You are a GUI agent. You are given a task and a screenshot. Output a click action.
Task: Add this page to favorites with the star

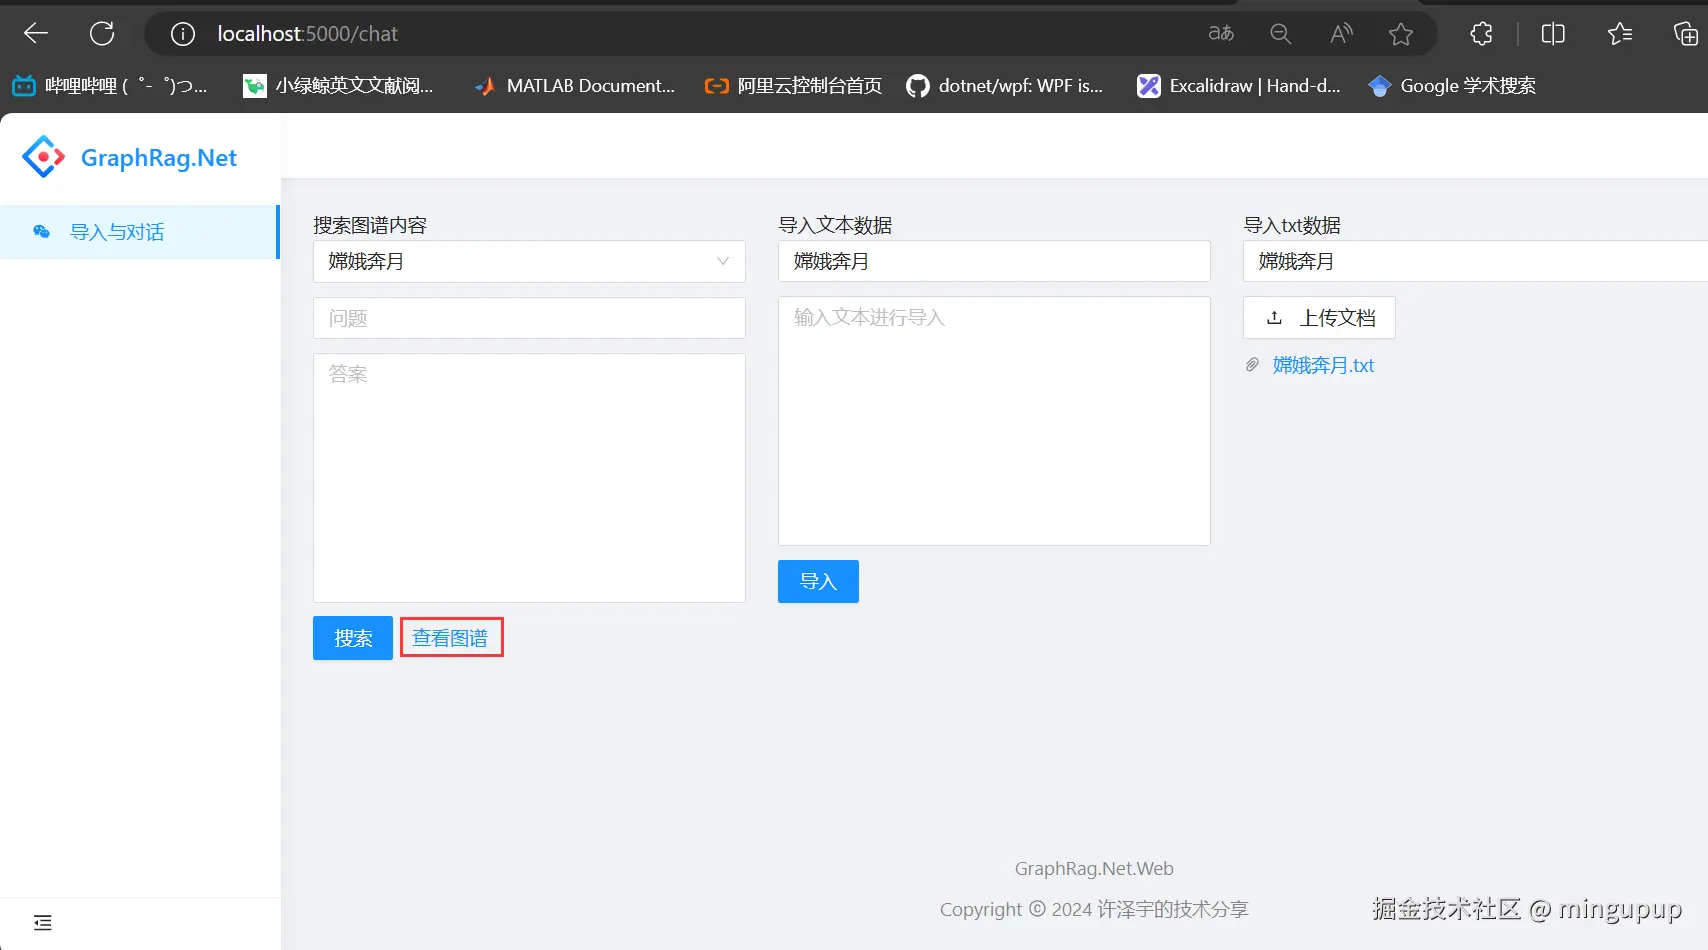(x=1401, y=34)
